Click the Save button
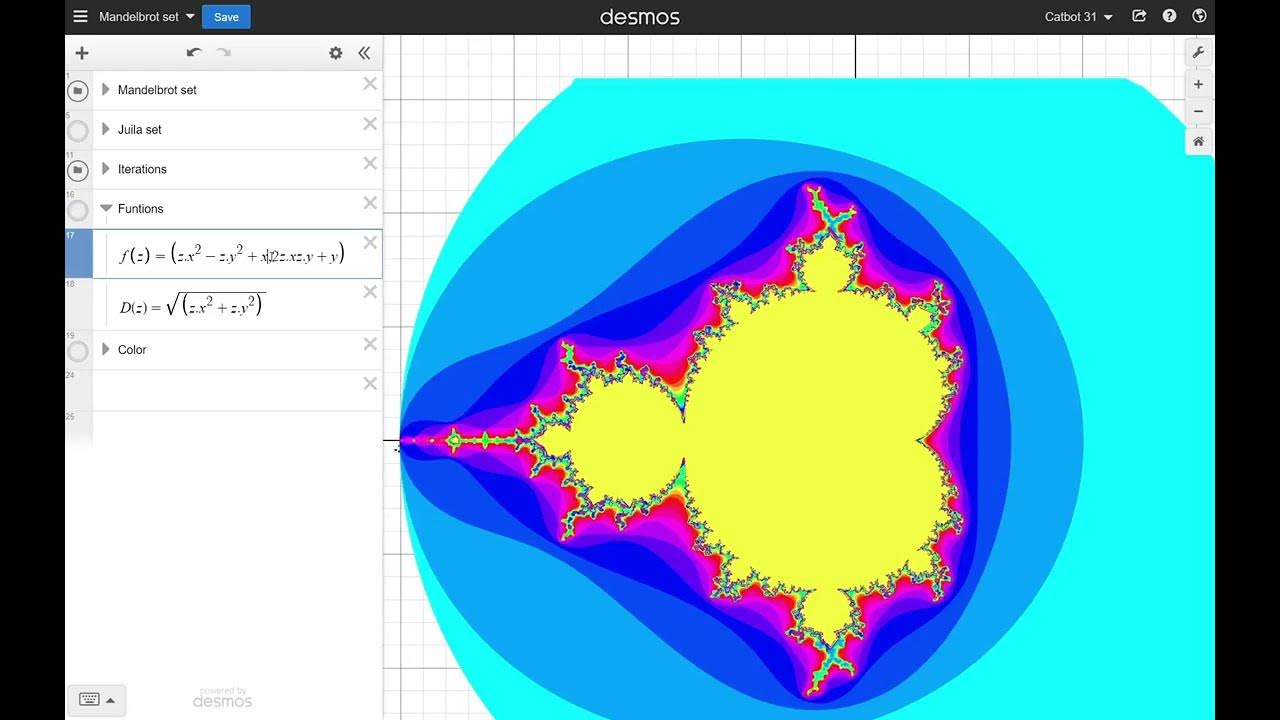 (x=226, y=16)
